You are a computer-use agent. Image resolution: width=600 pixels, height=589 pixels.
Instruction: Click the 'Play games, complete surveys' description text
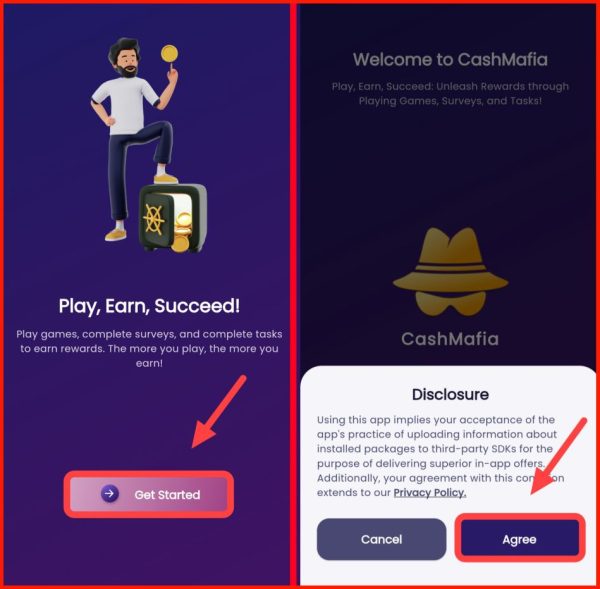point(149,348)
